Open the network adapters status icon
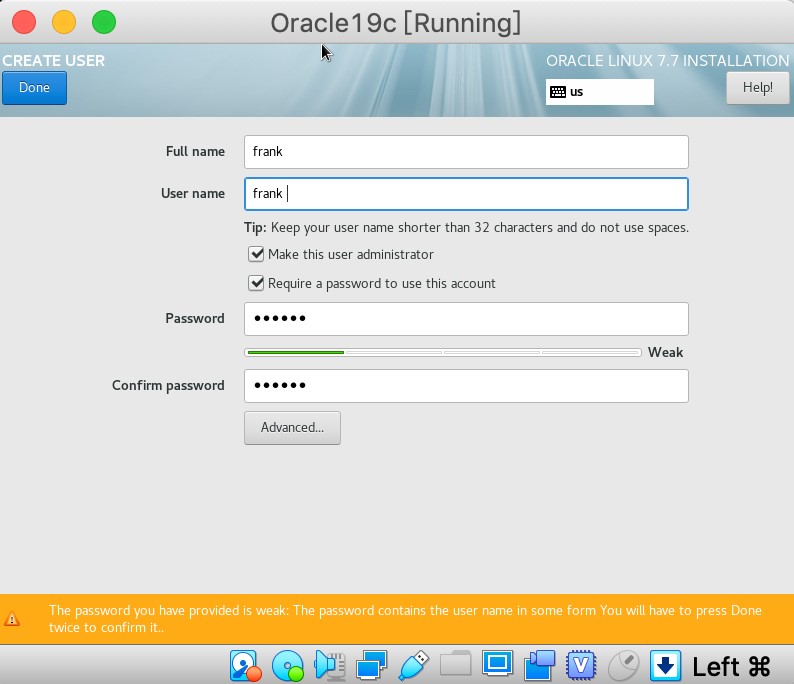The image size is (794, 684). [x=372, y=665]
